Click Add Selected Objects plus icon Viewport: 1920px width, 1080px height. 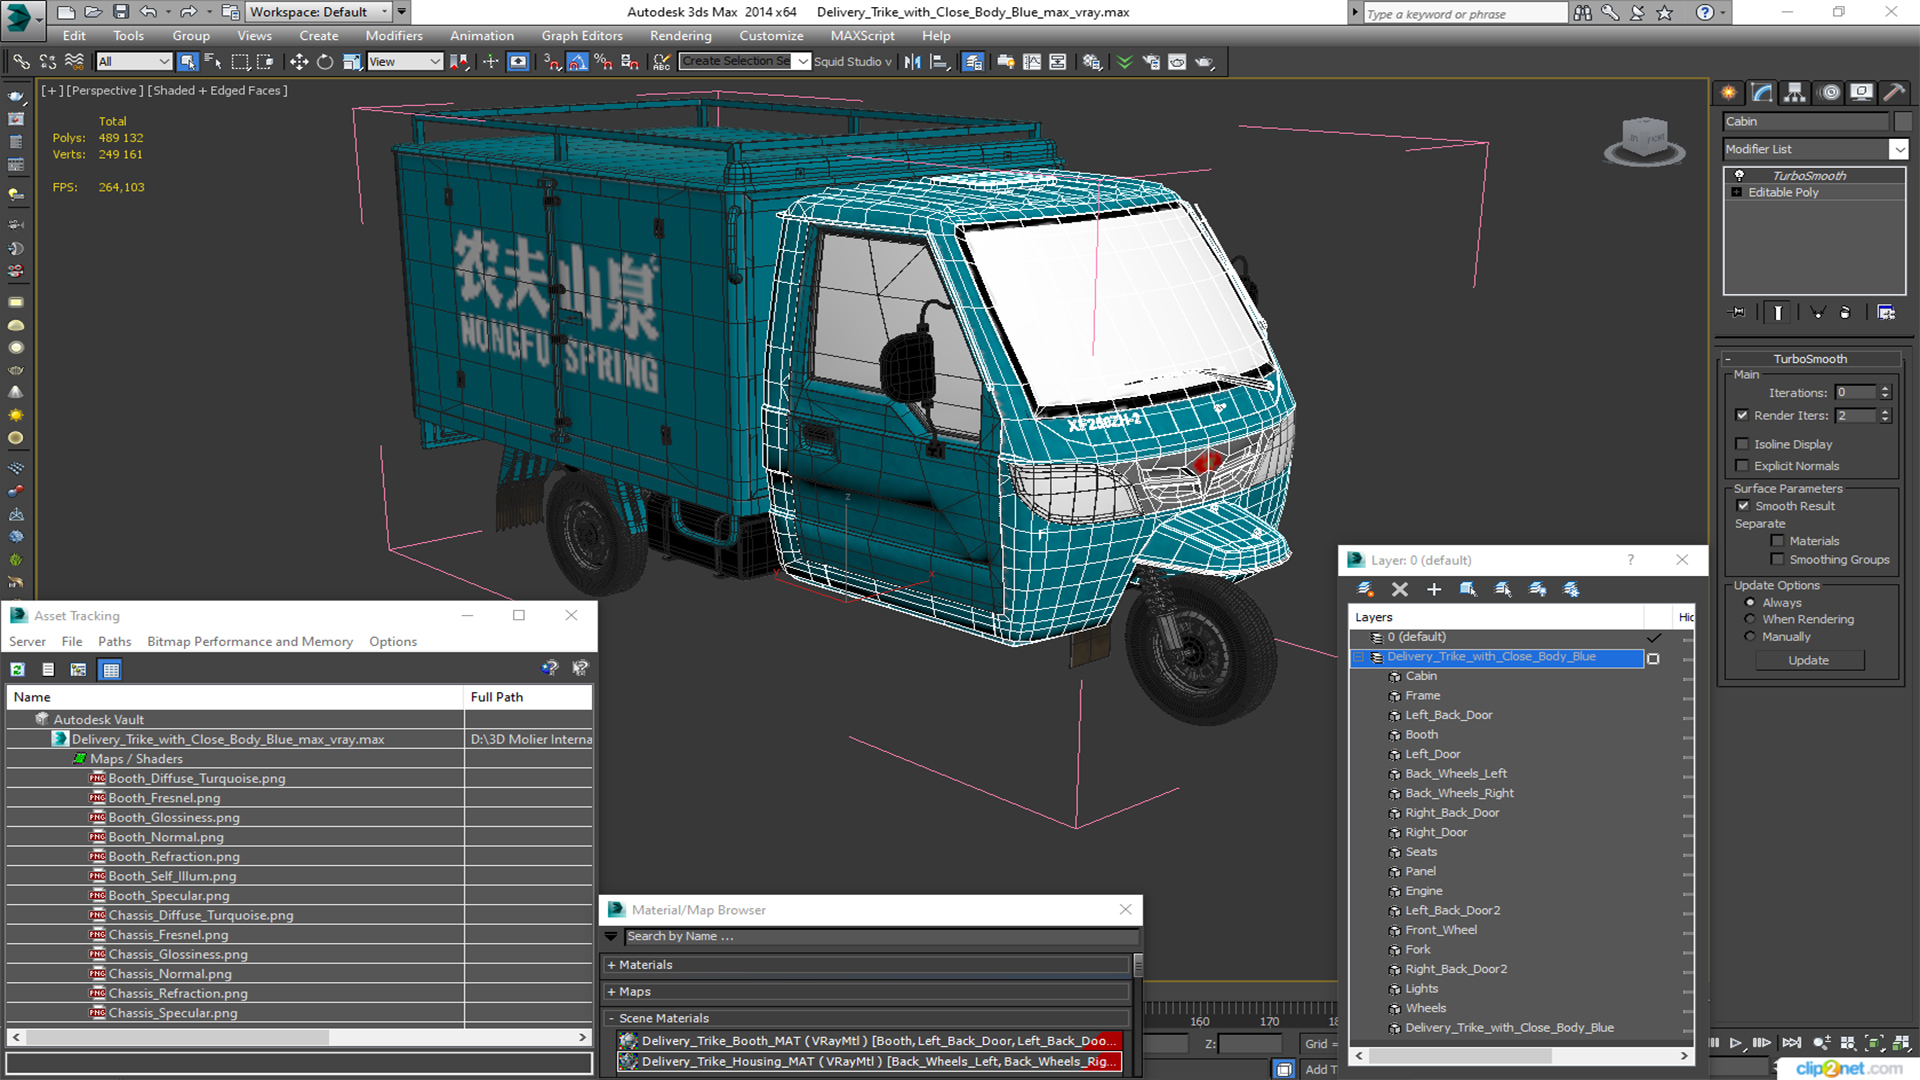pos(1434,589)
